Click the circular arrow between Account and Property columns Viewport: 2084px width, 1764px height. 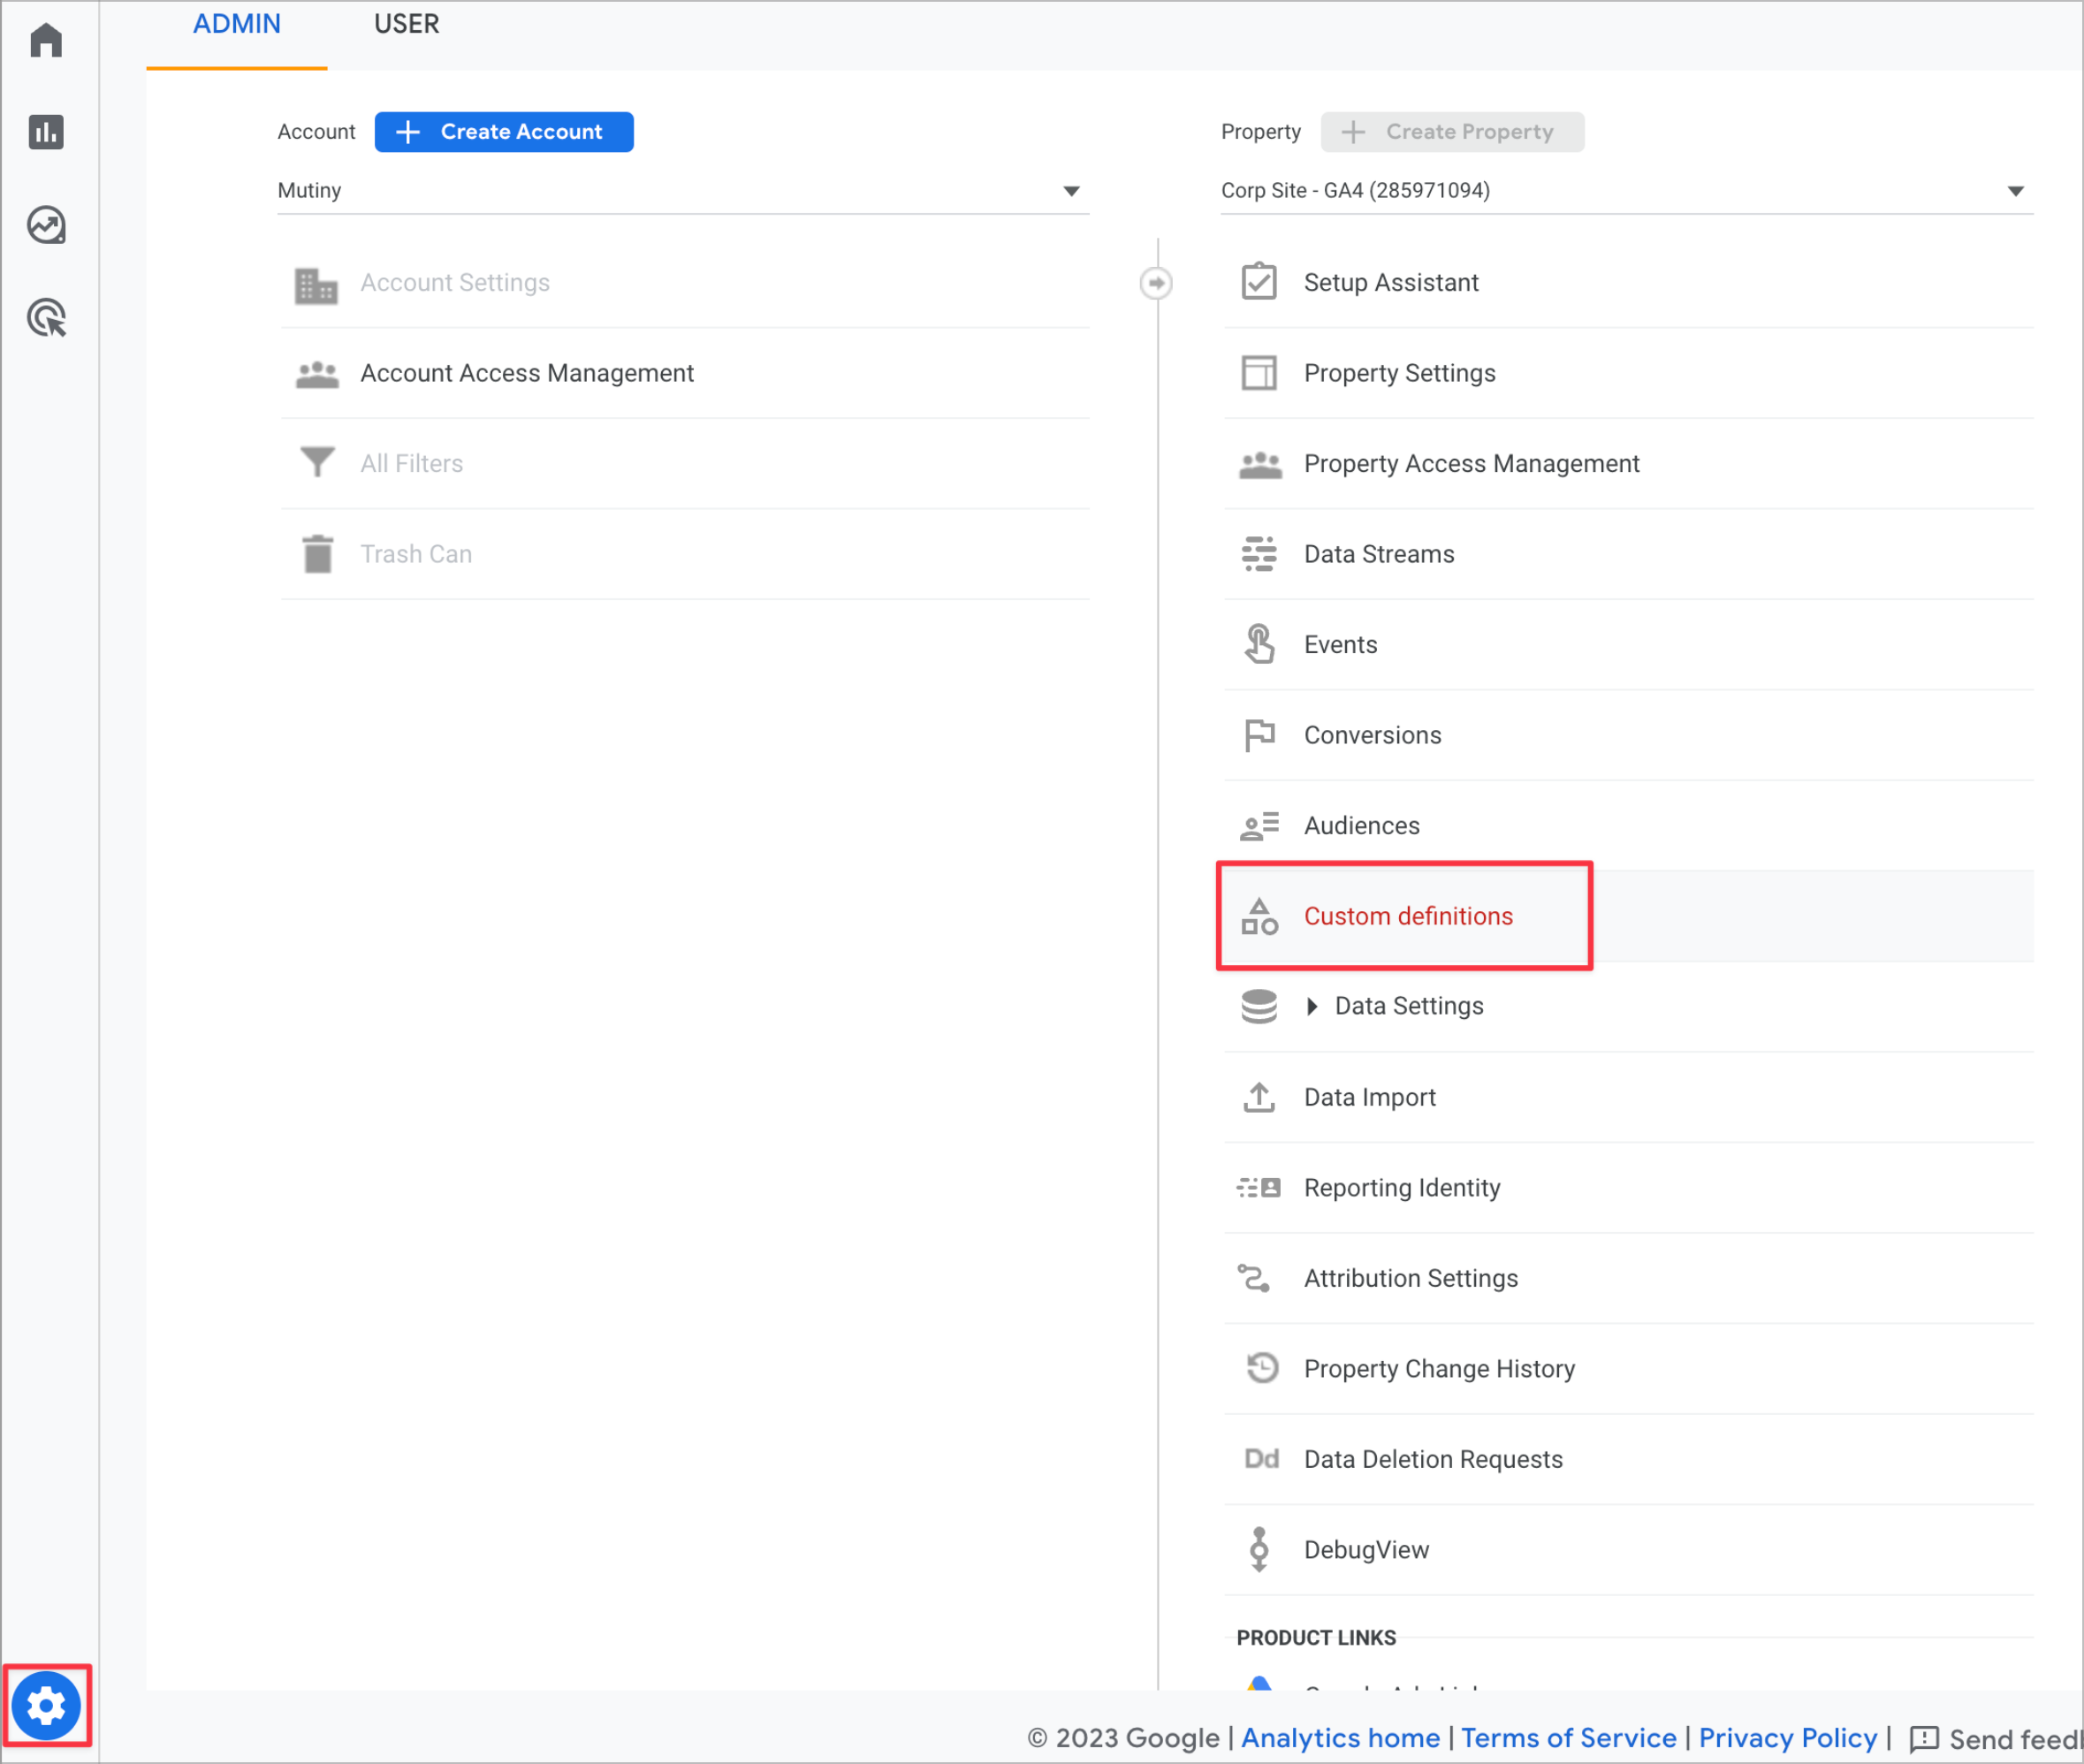click(1156, 283)
